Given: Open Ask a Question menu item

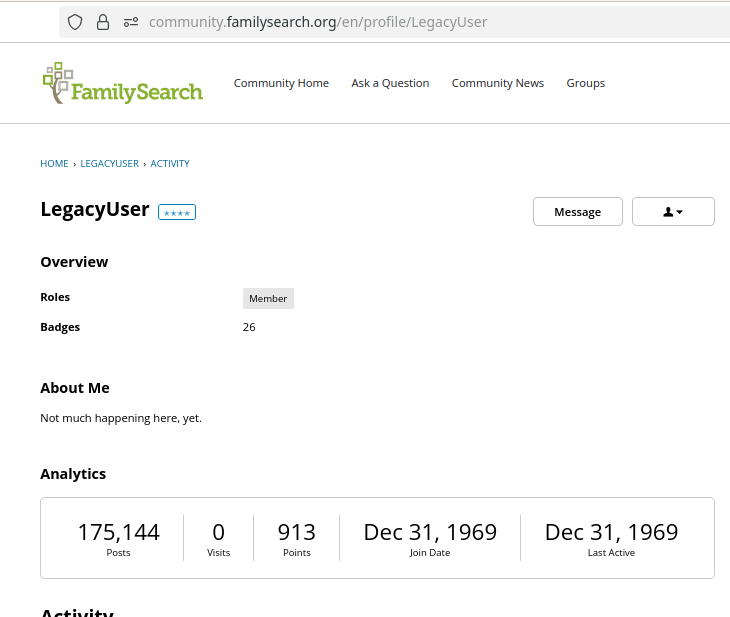Looking at the screenshot, I should pos(390,83).
